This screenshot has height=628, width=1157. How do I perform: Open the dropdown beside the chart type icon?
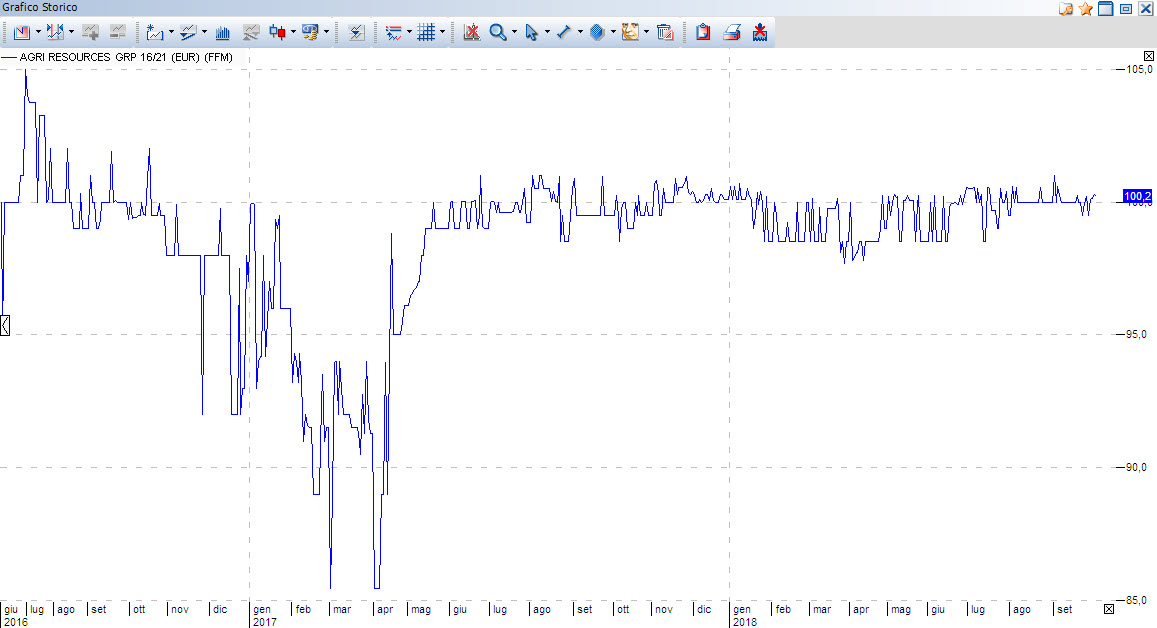tap(38, 32)
